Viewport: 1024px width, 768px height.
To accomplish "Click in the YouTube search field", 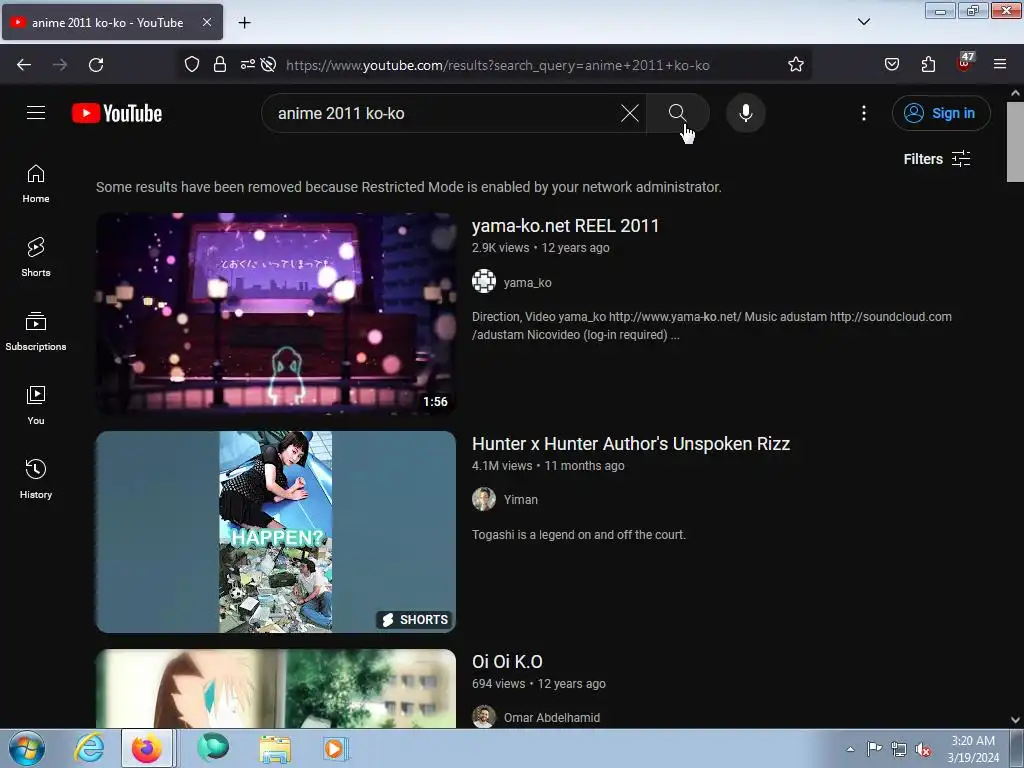I will 444,113.
